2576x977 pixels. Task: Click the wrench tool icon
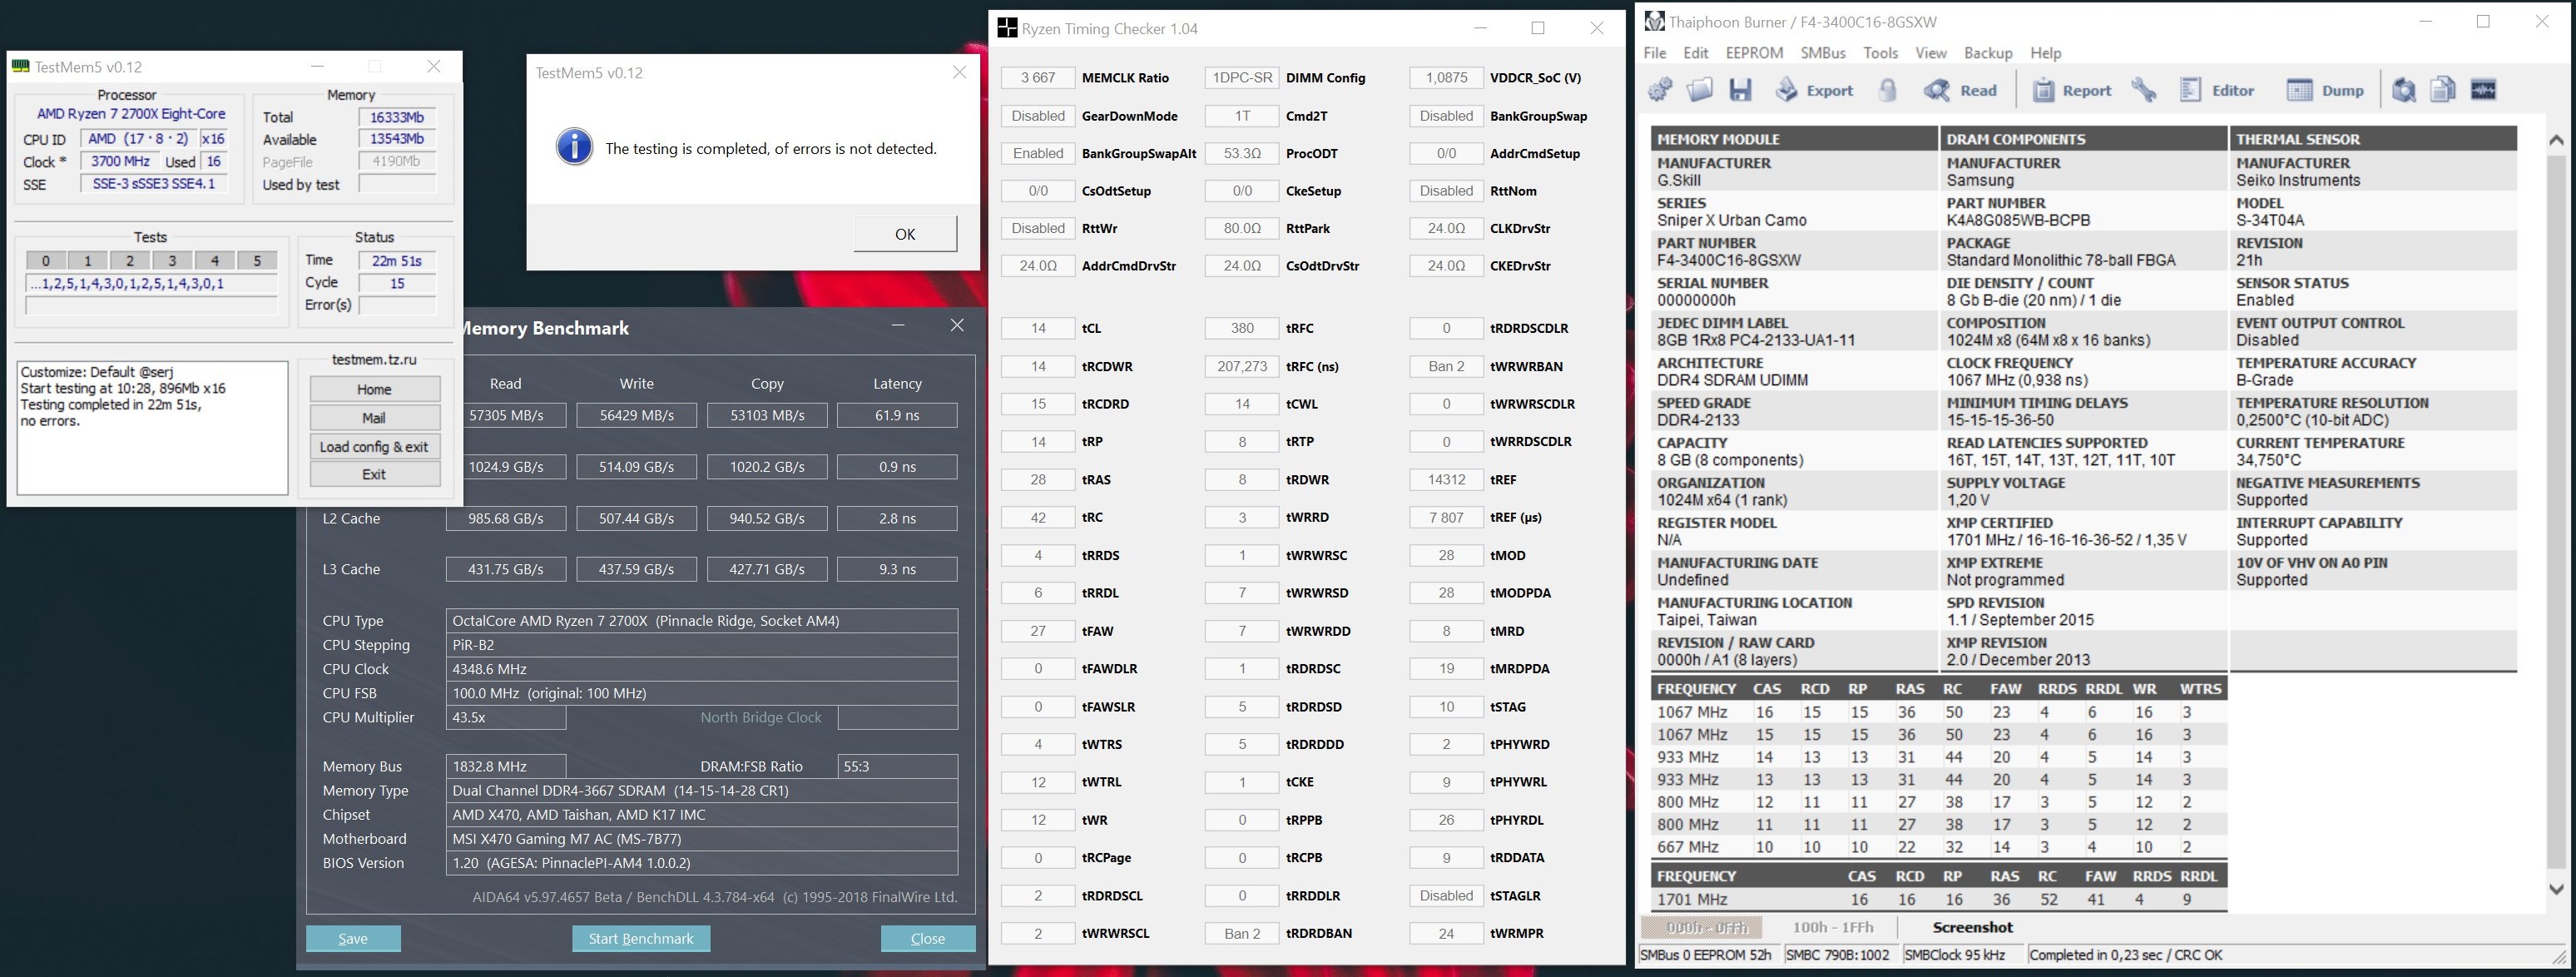tap(2144, 90)
